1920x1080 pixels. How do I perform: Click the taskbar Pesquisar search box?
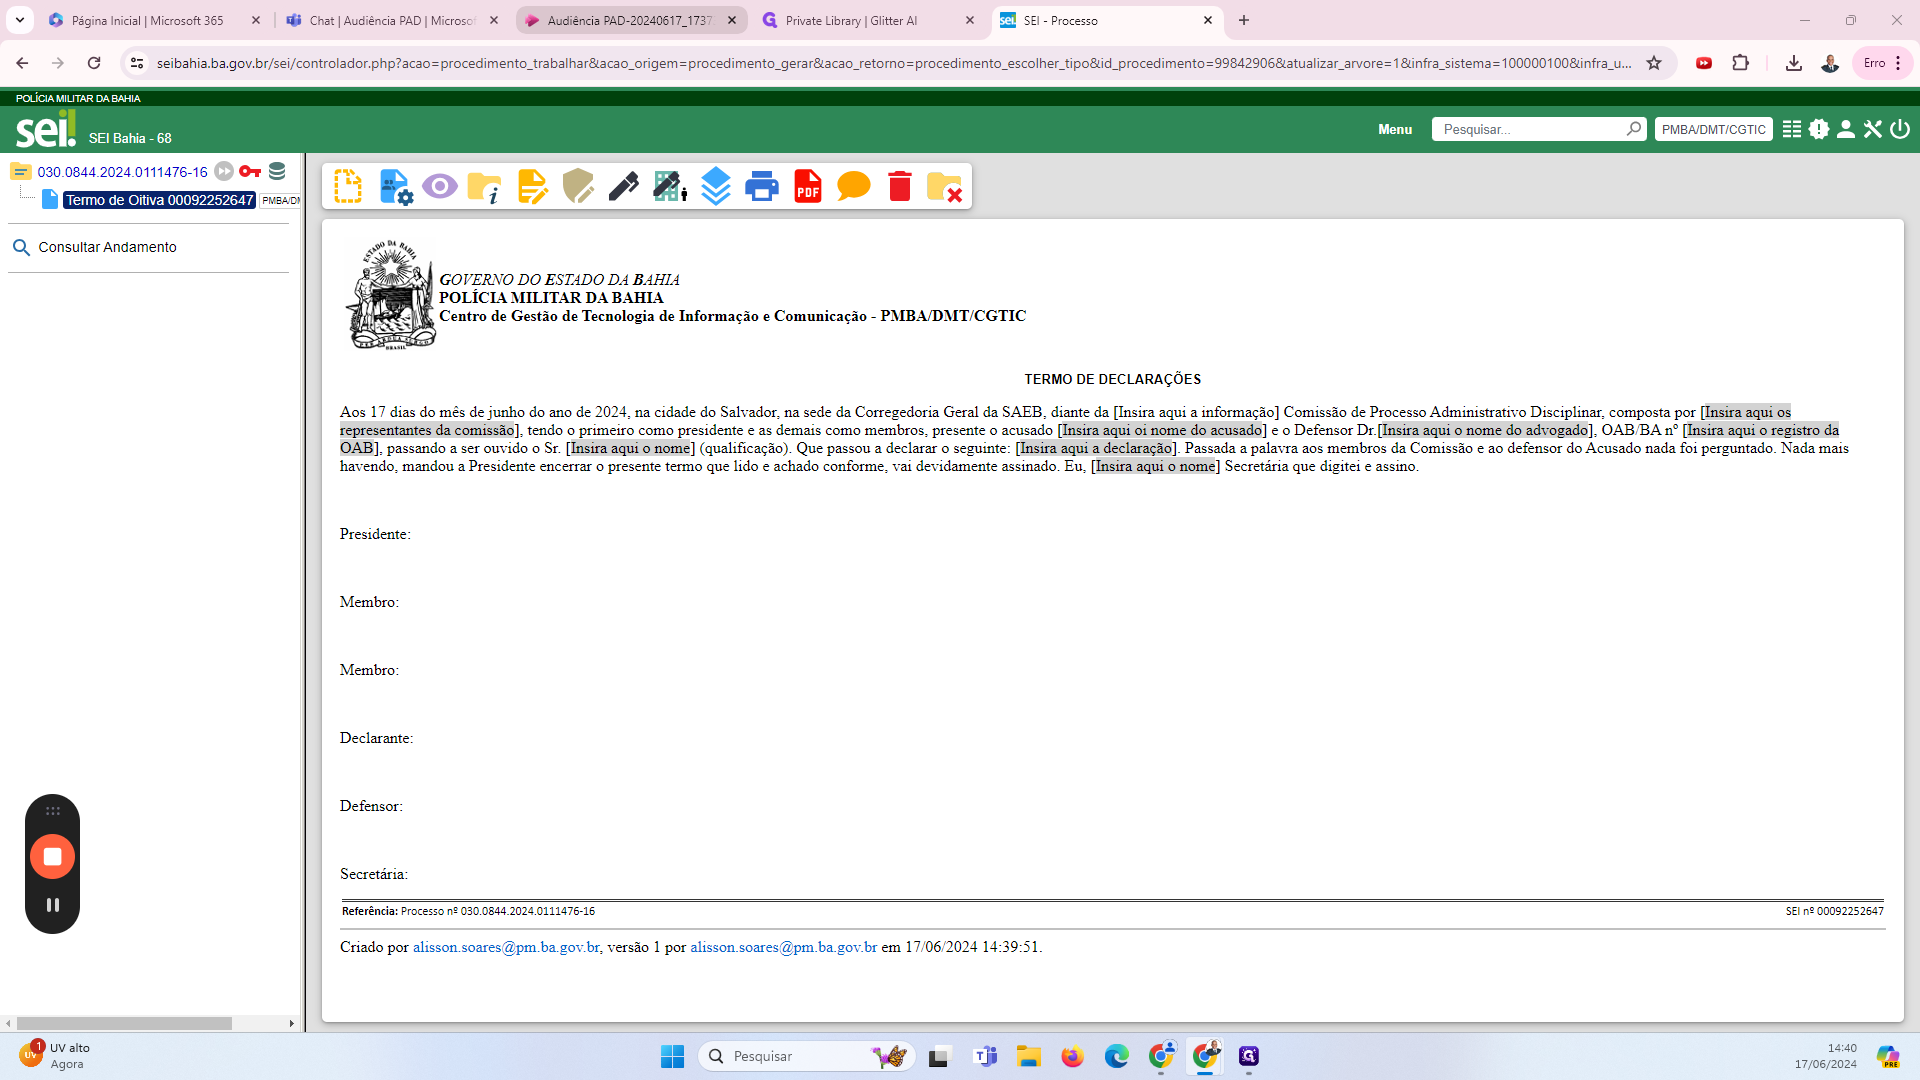coord(808,1056)
